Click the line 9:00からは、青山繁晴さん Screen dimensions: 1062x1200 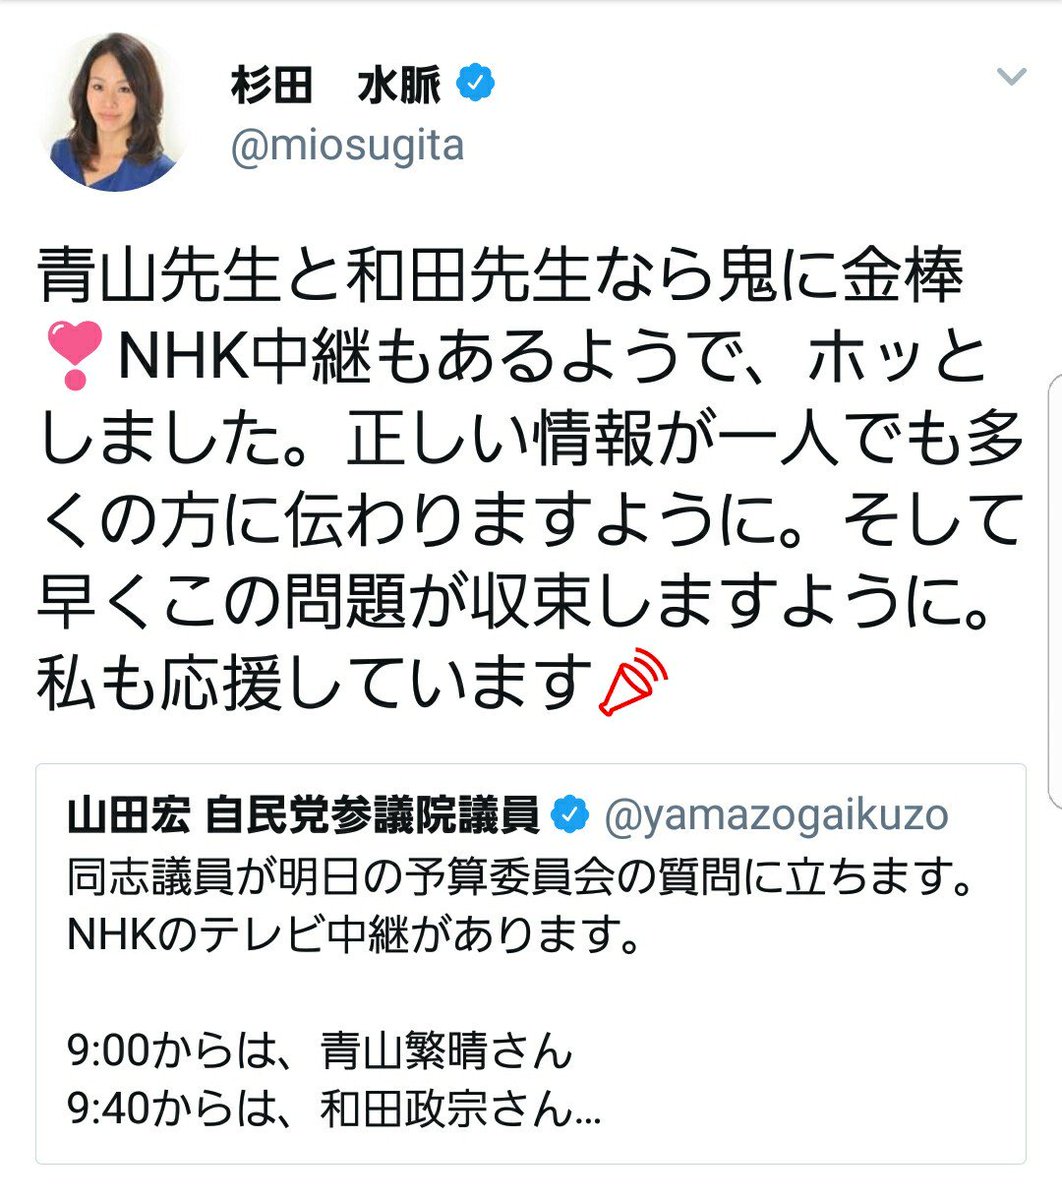pyautogui.click(x=320, y=1051)
